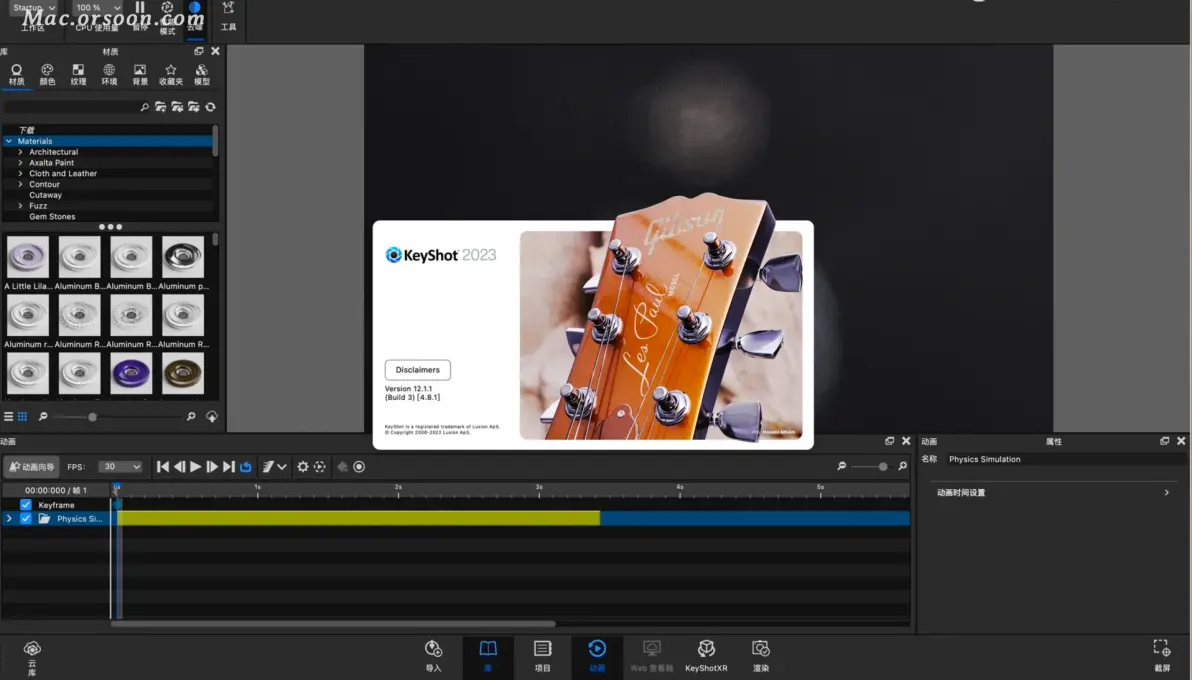The image size is (1192, 680).
Task: Open the Animation Wizard
Action: click(x=32, y=467)
